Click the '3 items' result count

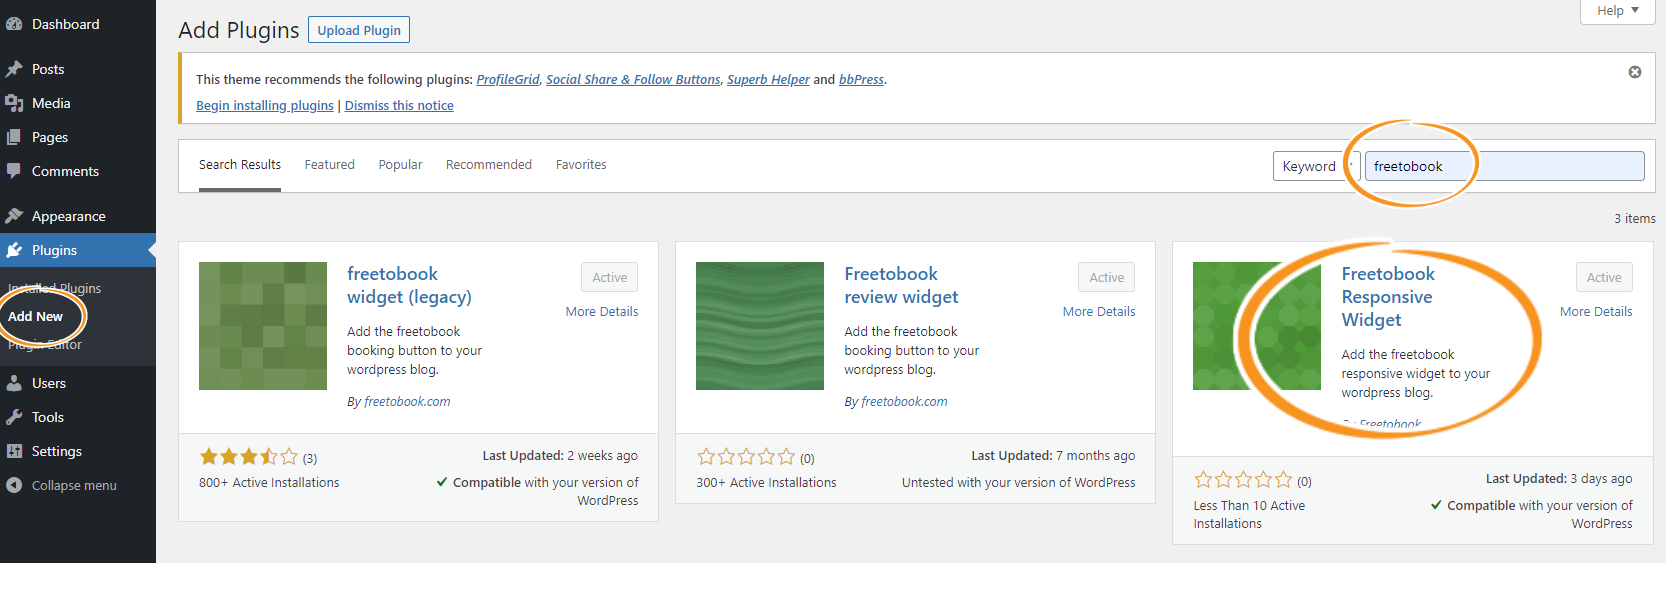point(1635,218)
